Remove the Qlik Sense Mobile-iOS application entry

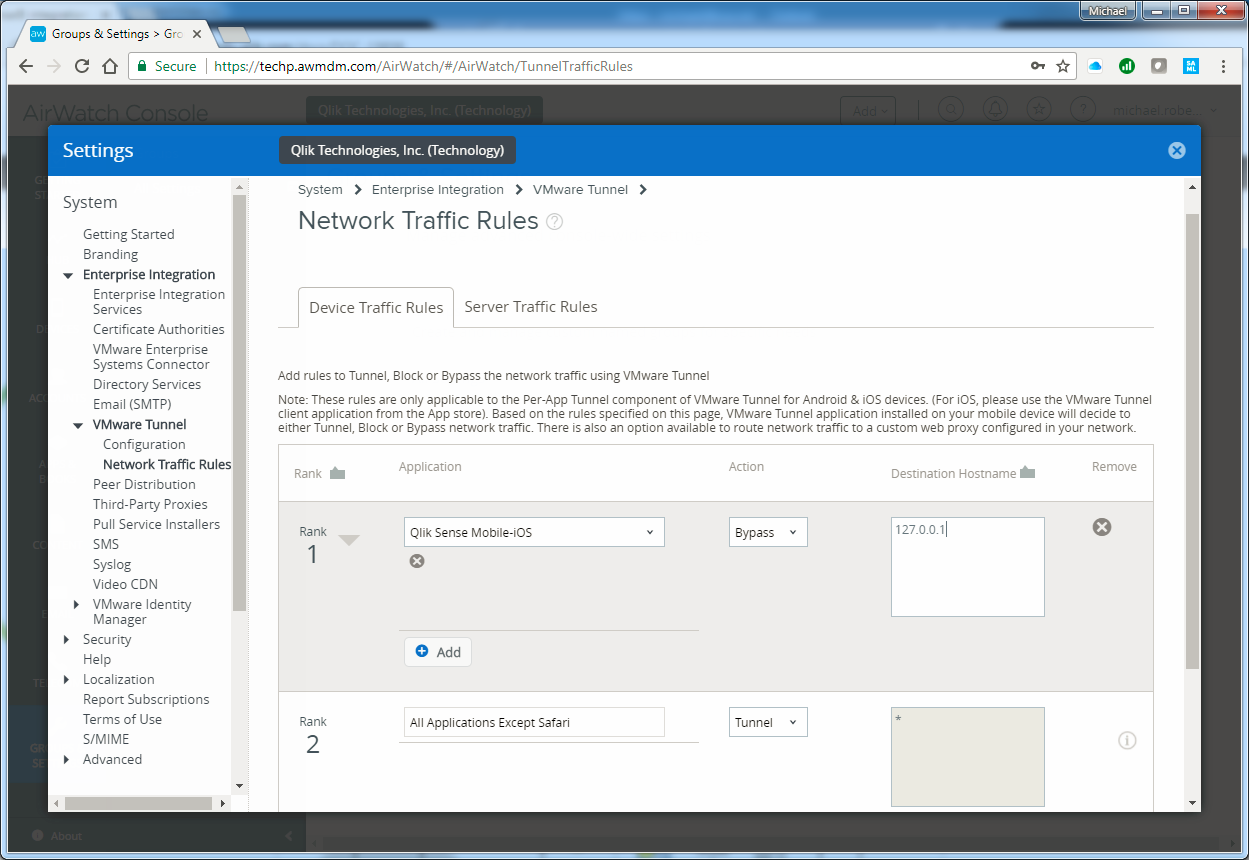pos(417,561)
